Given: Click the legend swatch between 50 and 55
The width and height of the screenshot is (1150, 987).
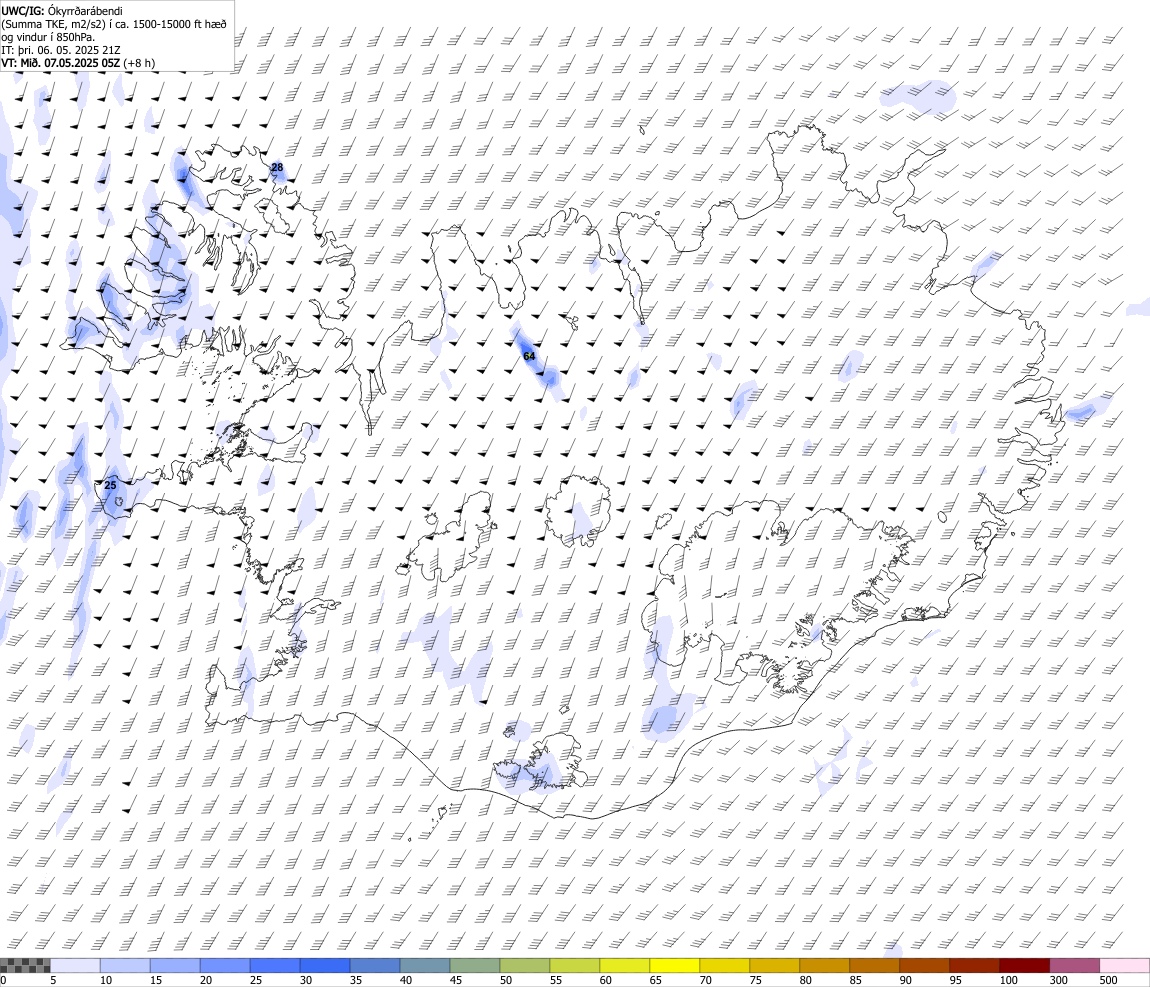Looking at the screenshot, I should [524, 965].
